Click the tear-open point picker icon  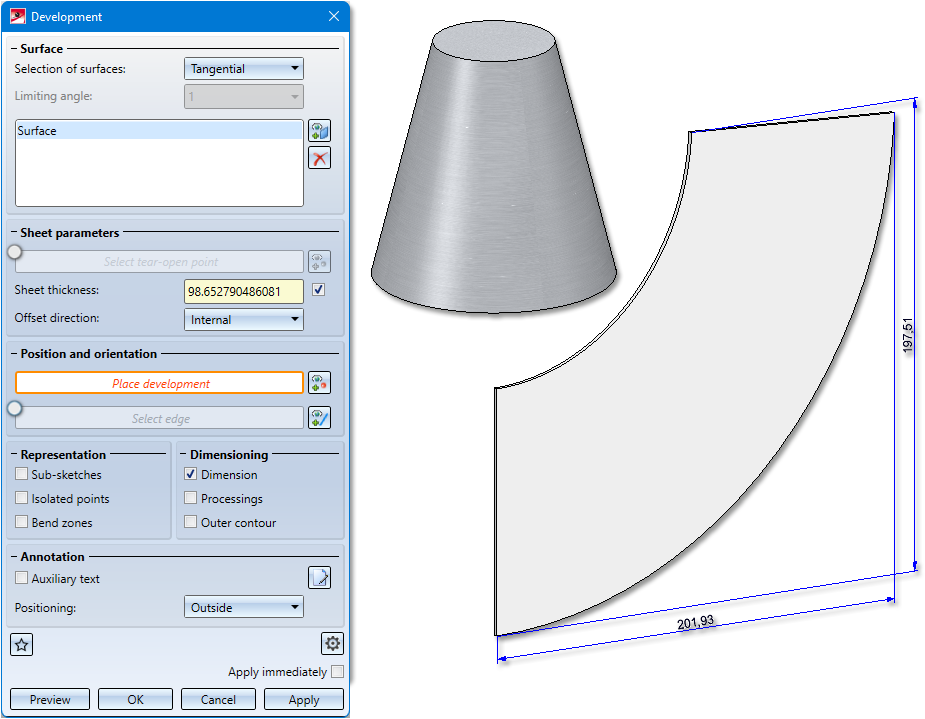pyautogui.click(x=319, y=261)
